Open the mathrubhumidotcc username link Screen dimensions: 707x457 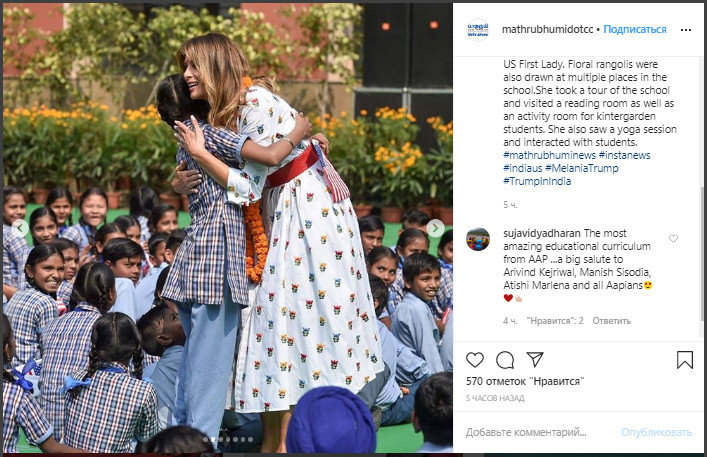click(x=547, y=29)
